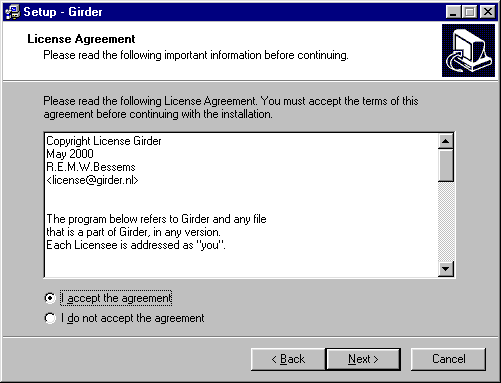Click the license@girder.nl line in license text
Screen dimensions: 501x383
click(92, 180)
